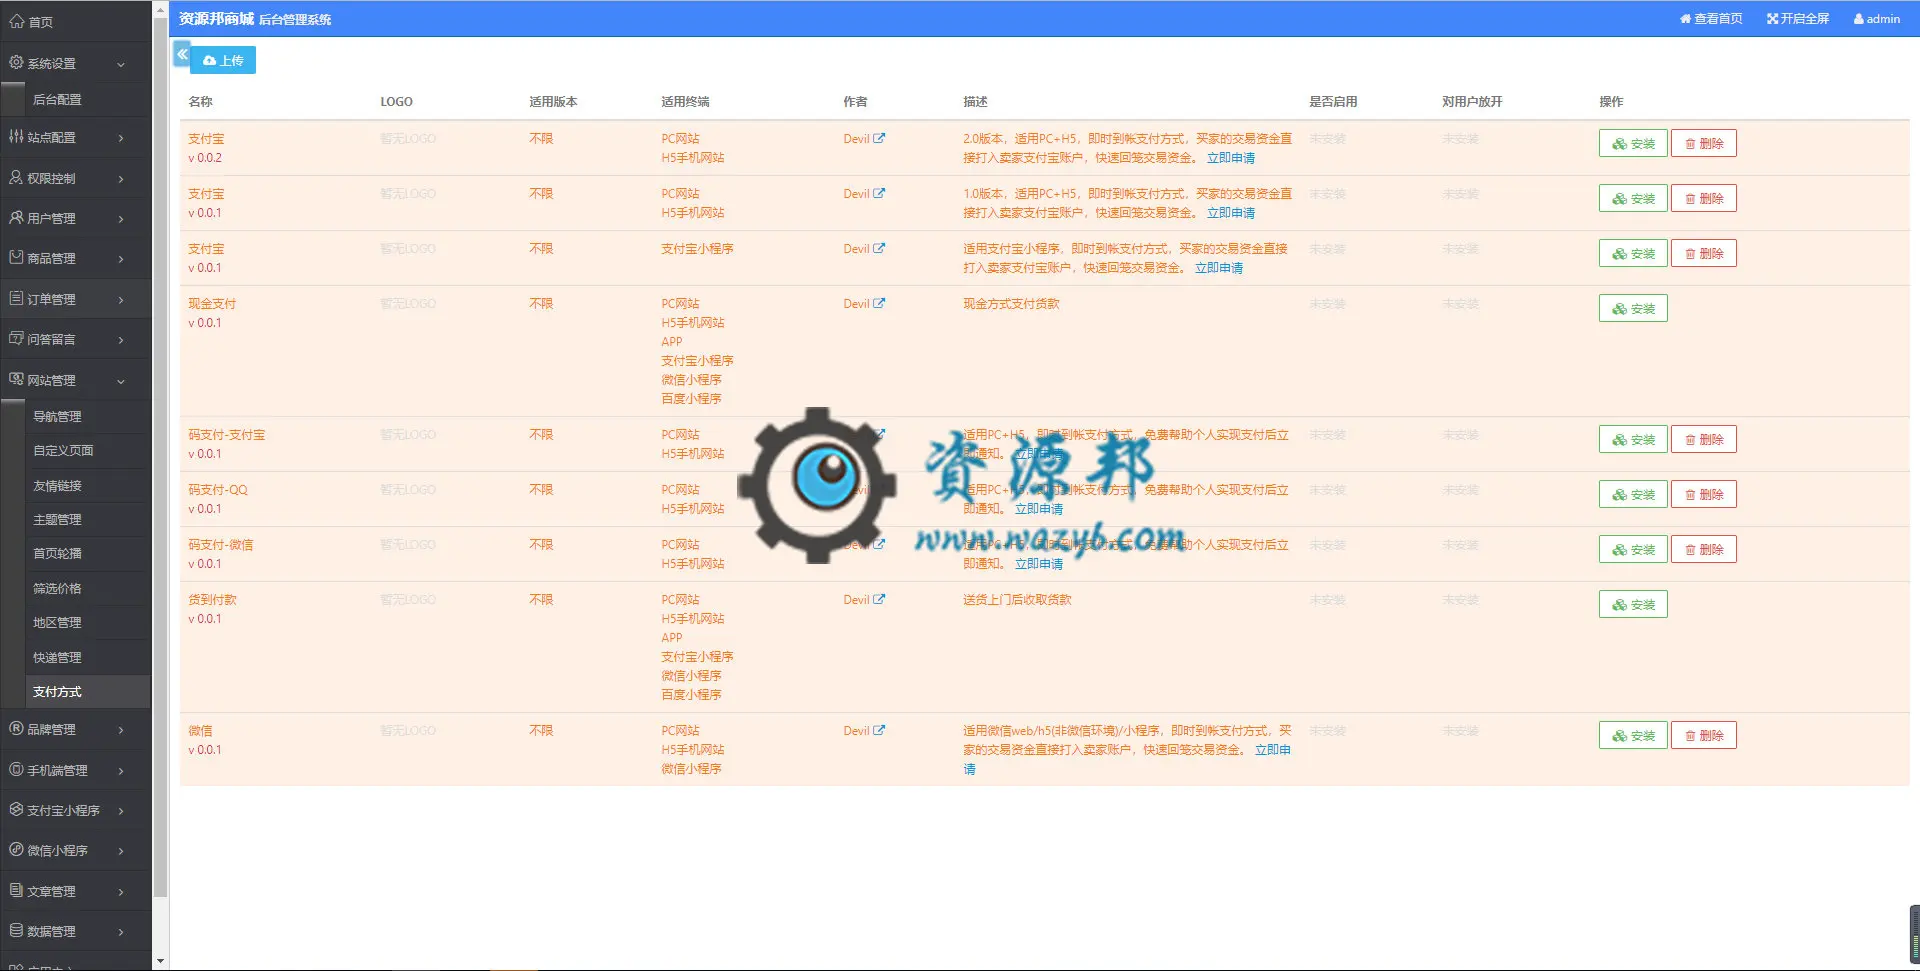
Task: Open 首页轮播 submenu item
Action: (88, 553)
